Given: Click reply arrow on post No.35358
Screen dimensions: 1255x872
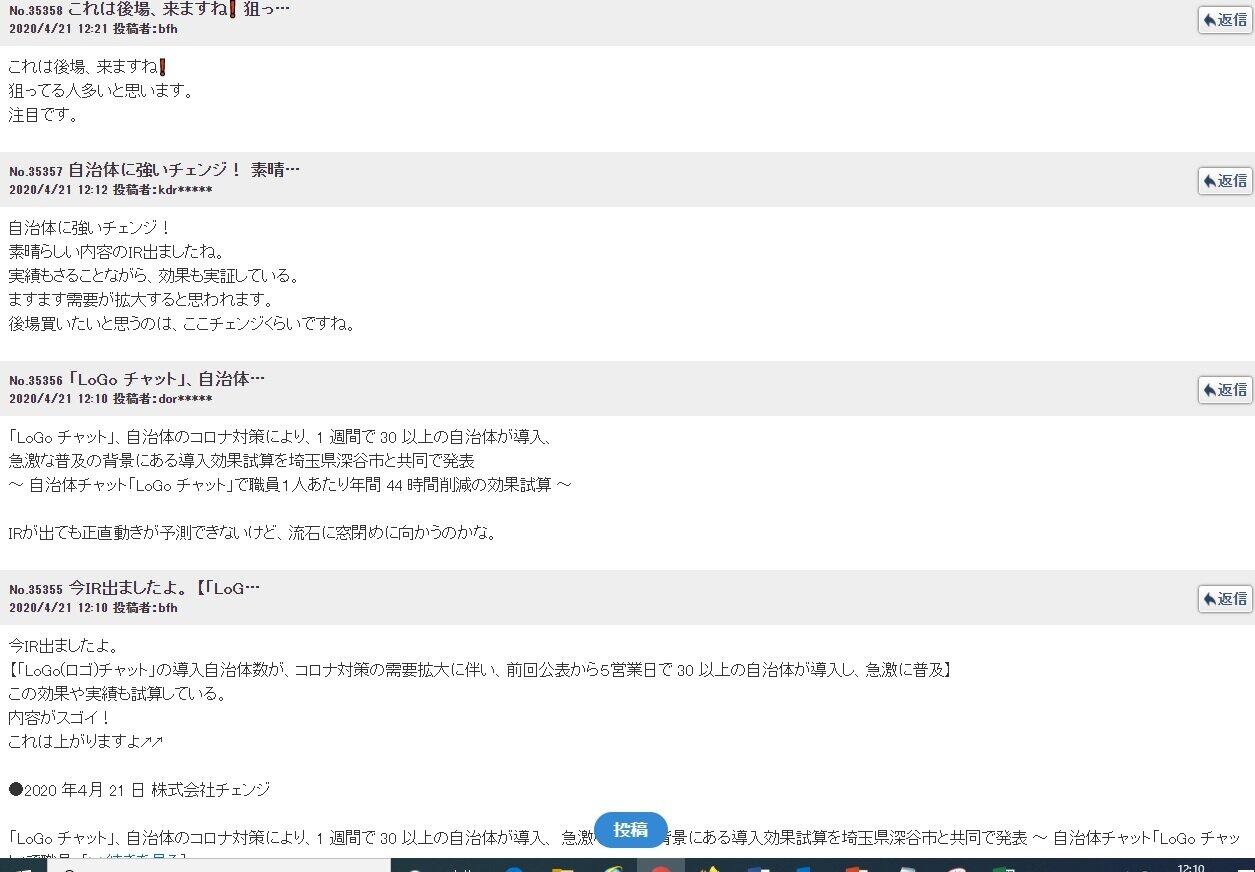Looking at the screenshot, I should click(1225, 20).
